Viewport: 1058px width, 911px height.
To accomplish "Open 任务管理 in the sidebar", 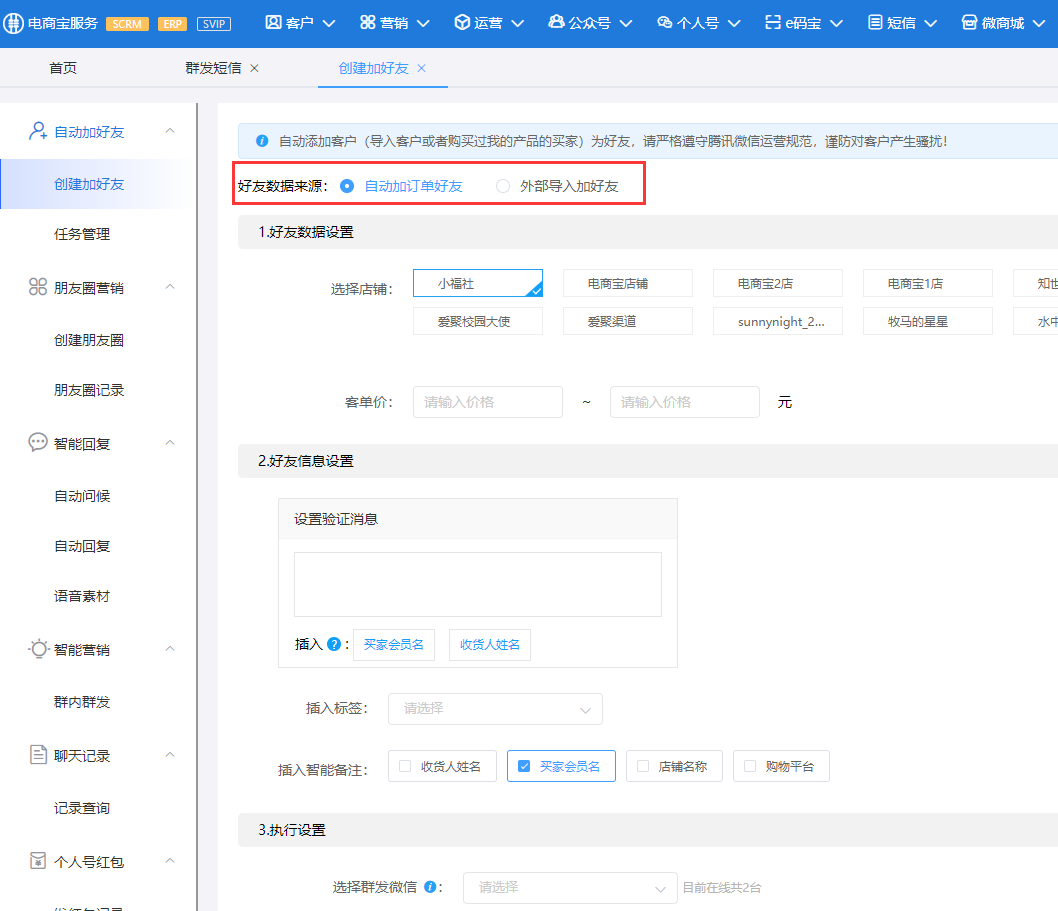I will point(82,234).
